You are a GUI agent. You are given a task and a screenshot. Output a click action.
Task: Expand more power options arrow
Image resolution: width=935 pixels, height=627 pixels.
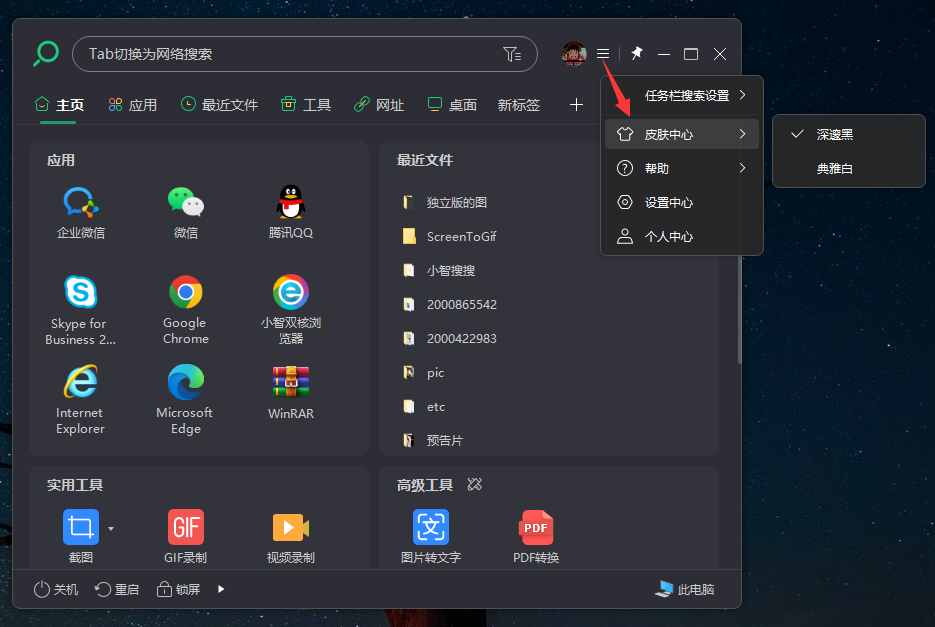[x=221, y=589]
